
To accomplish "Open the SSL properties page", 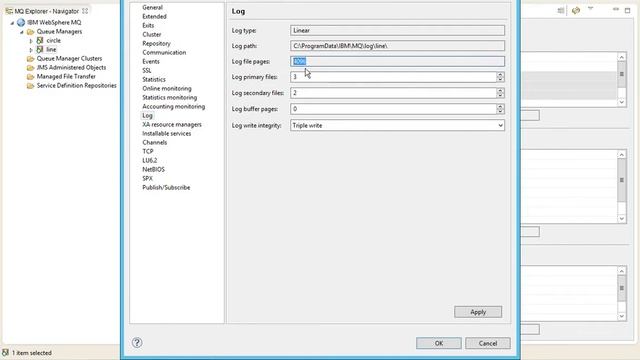I will [147, 70].
